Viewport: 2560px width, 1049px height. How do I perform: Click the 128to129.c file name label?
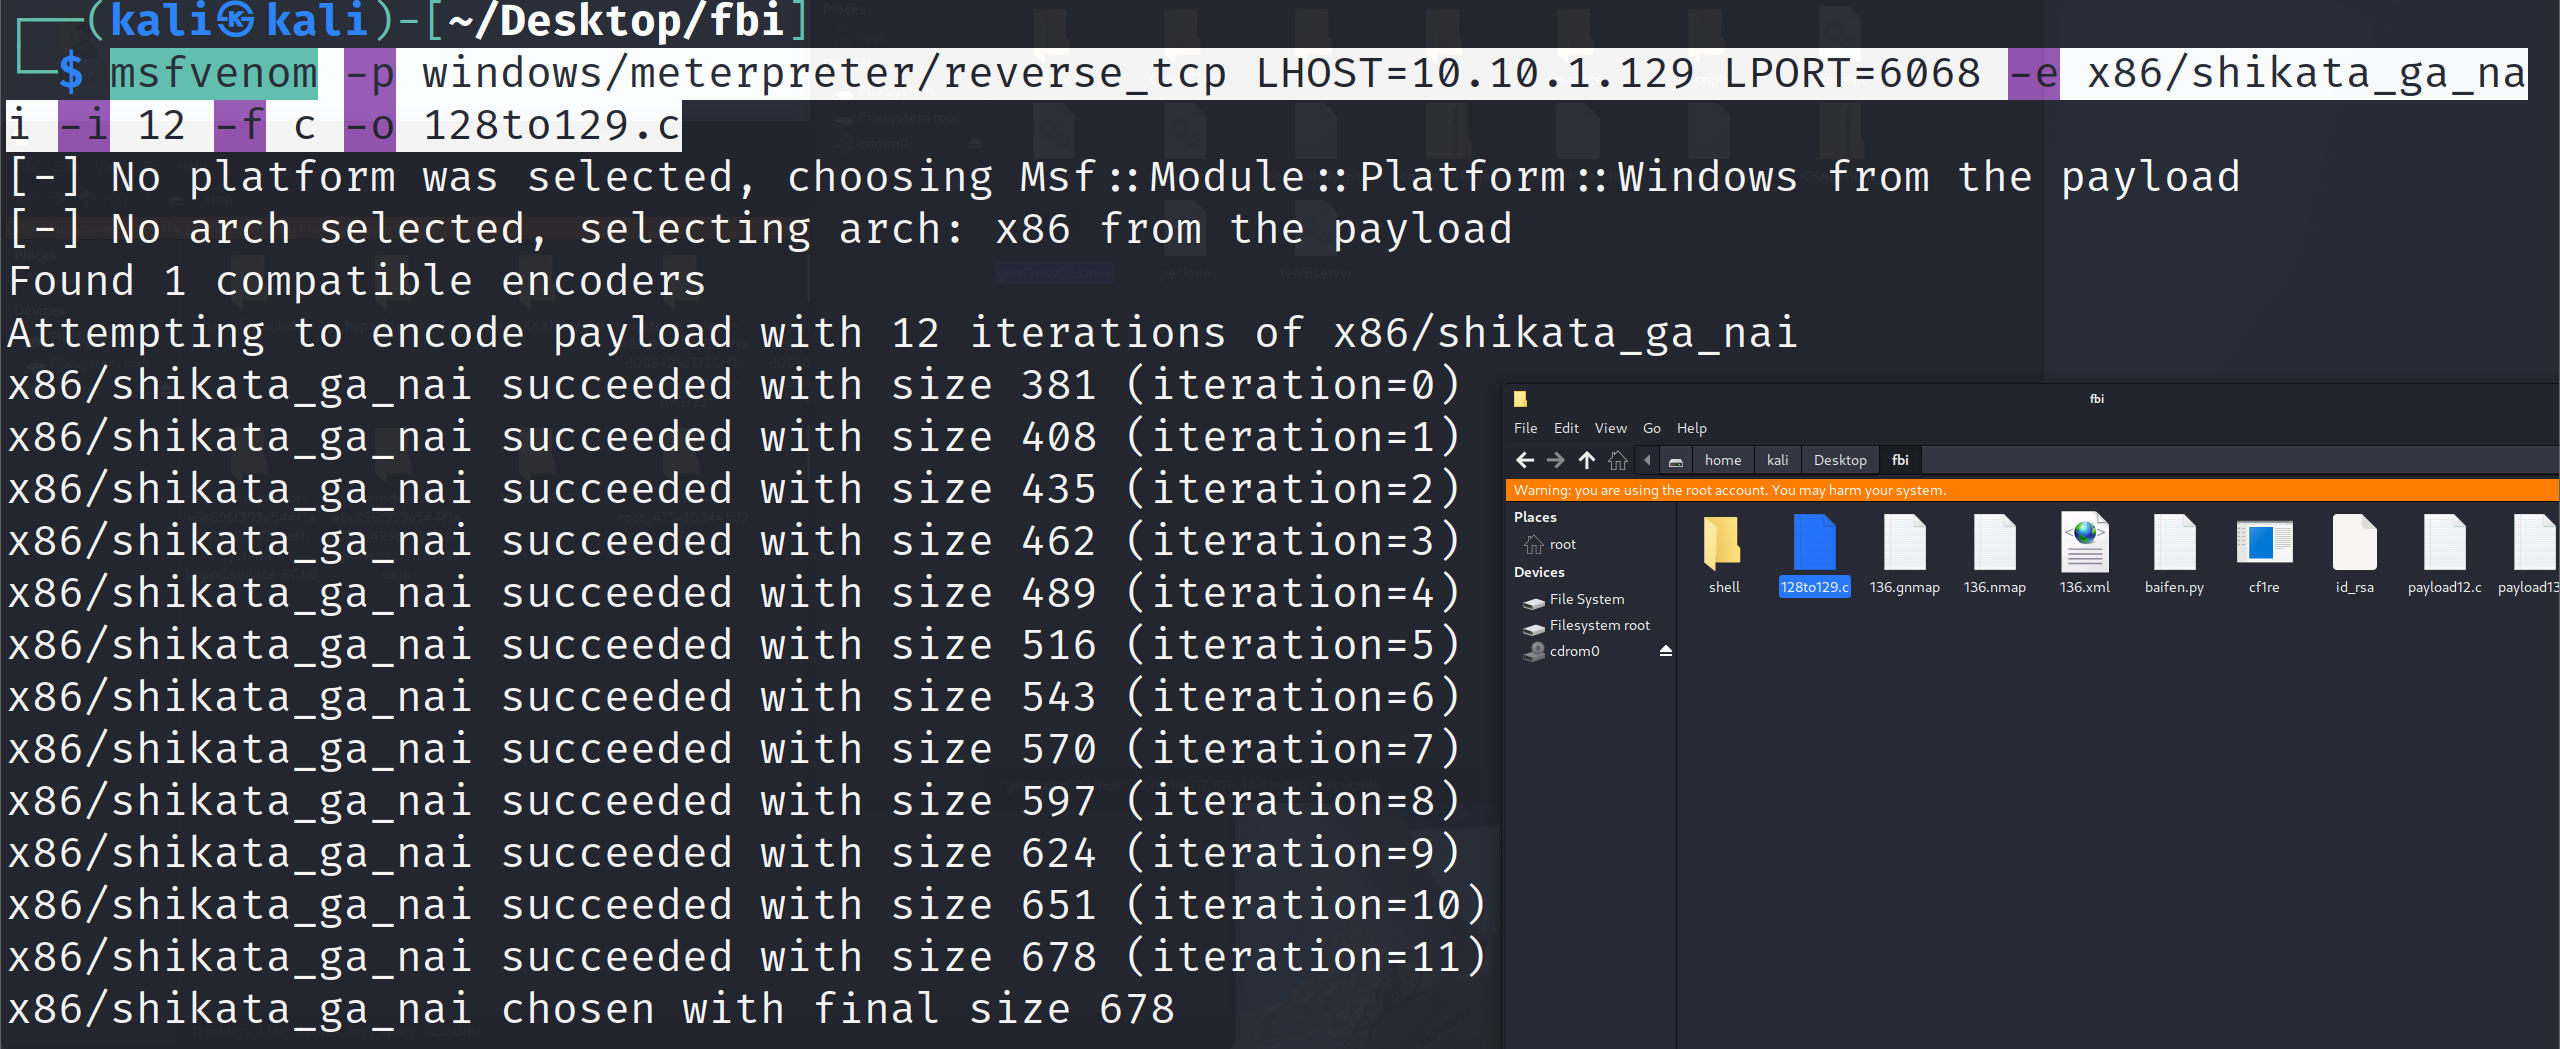(x=1814, y=587)
